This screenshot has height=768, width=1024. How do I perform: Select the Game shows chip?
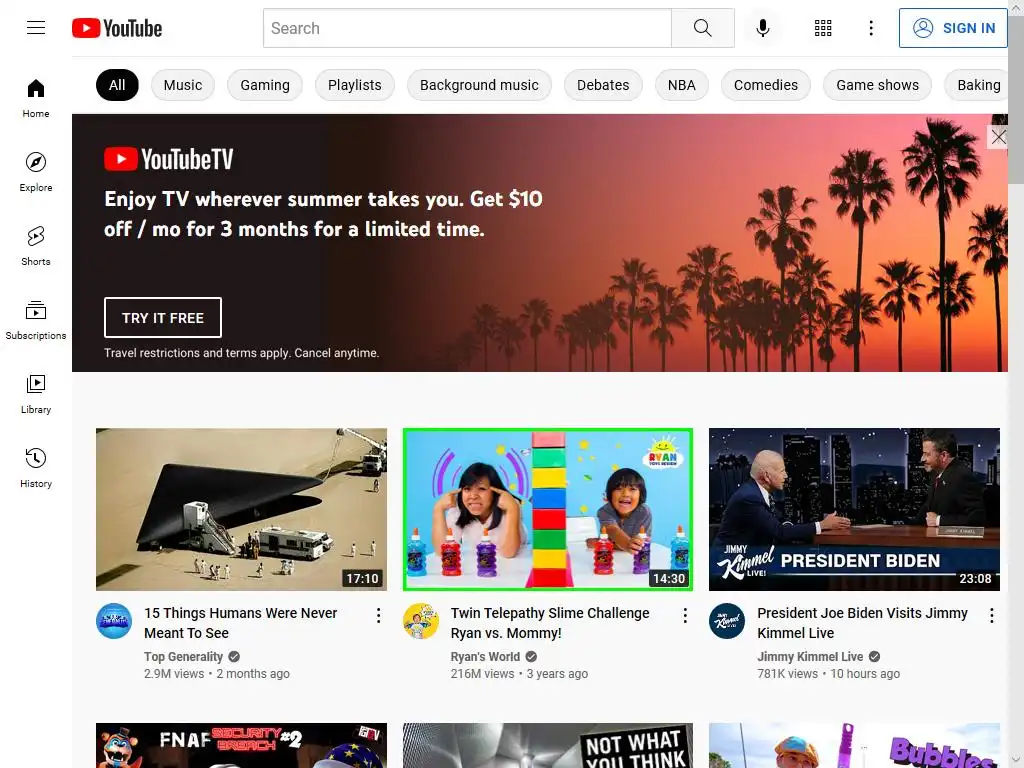(877, 85)
